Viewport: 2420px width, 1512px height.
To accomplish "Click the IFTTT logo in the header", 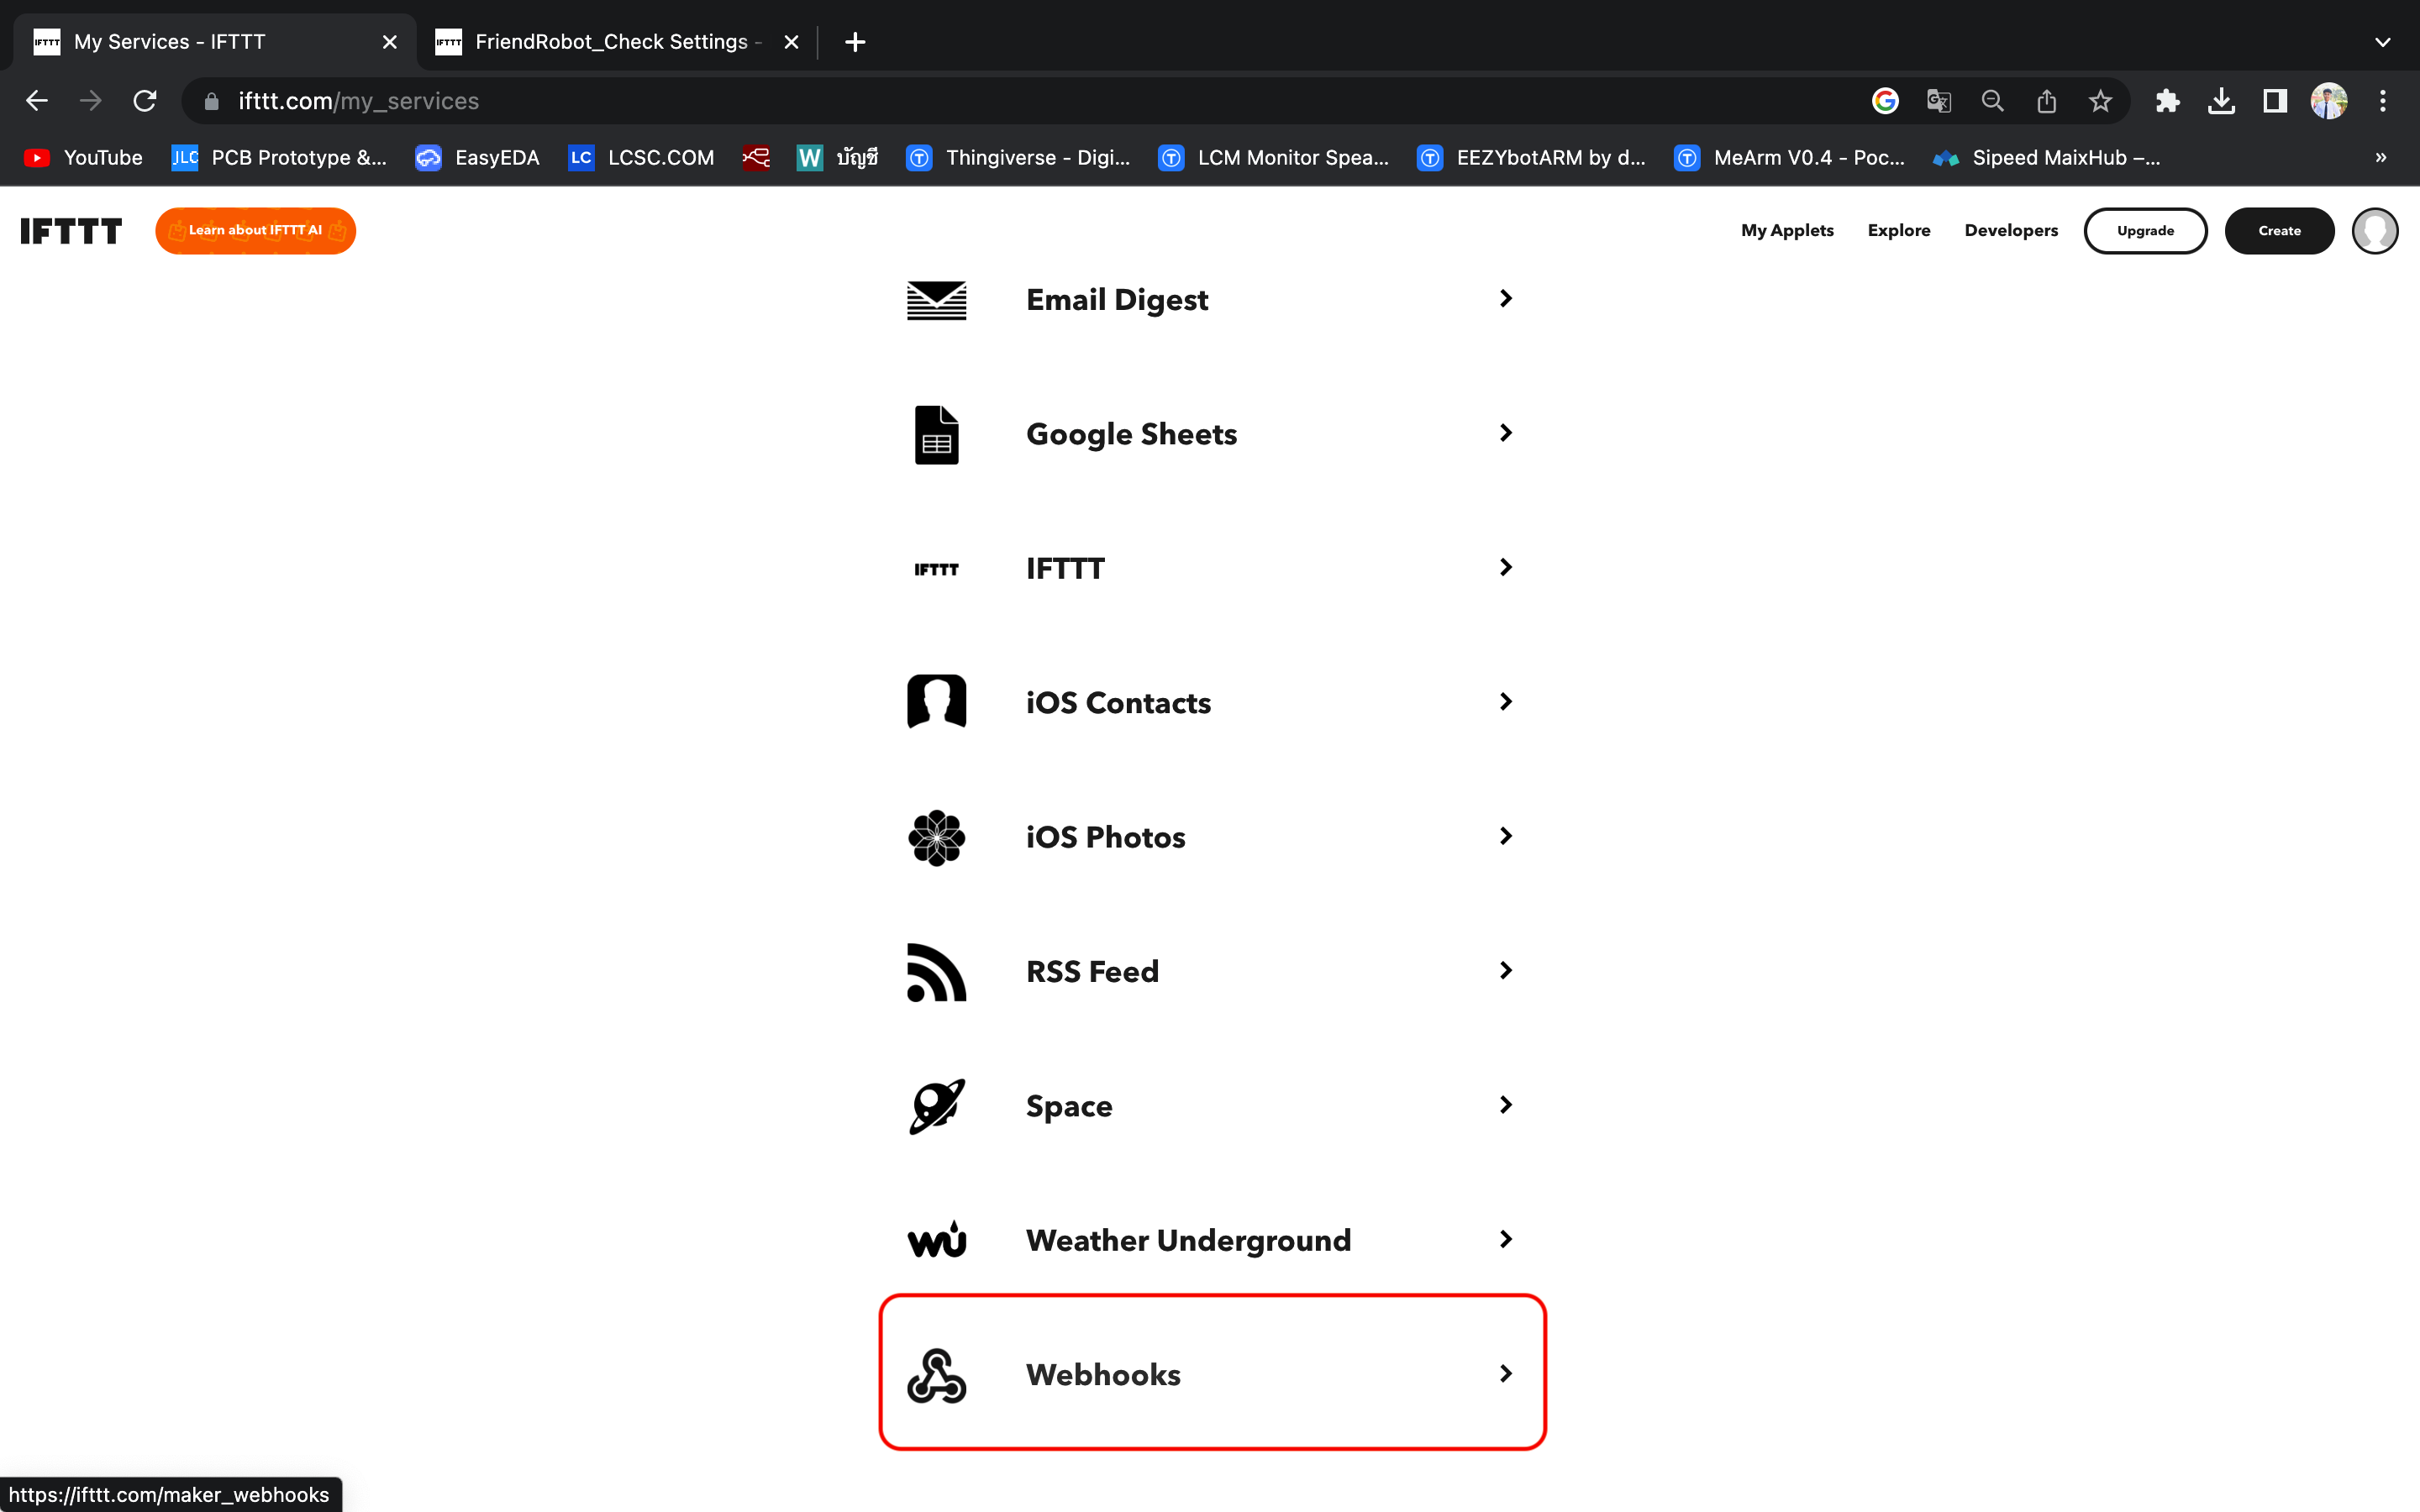I will coord(71,231).
